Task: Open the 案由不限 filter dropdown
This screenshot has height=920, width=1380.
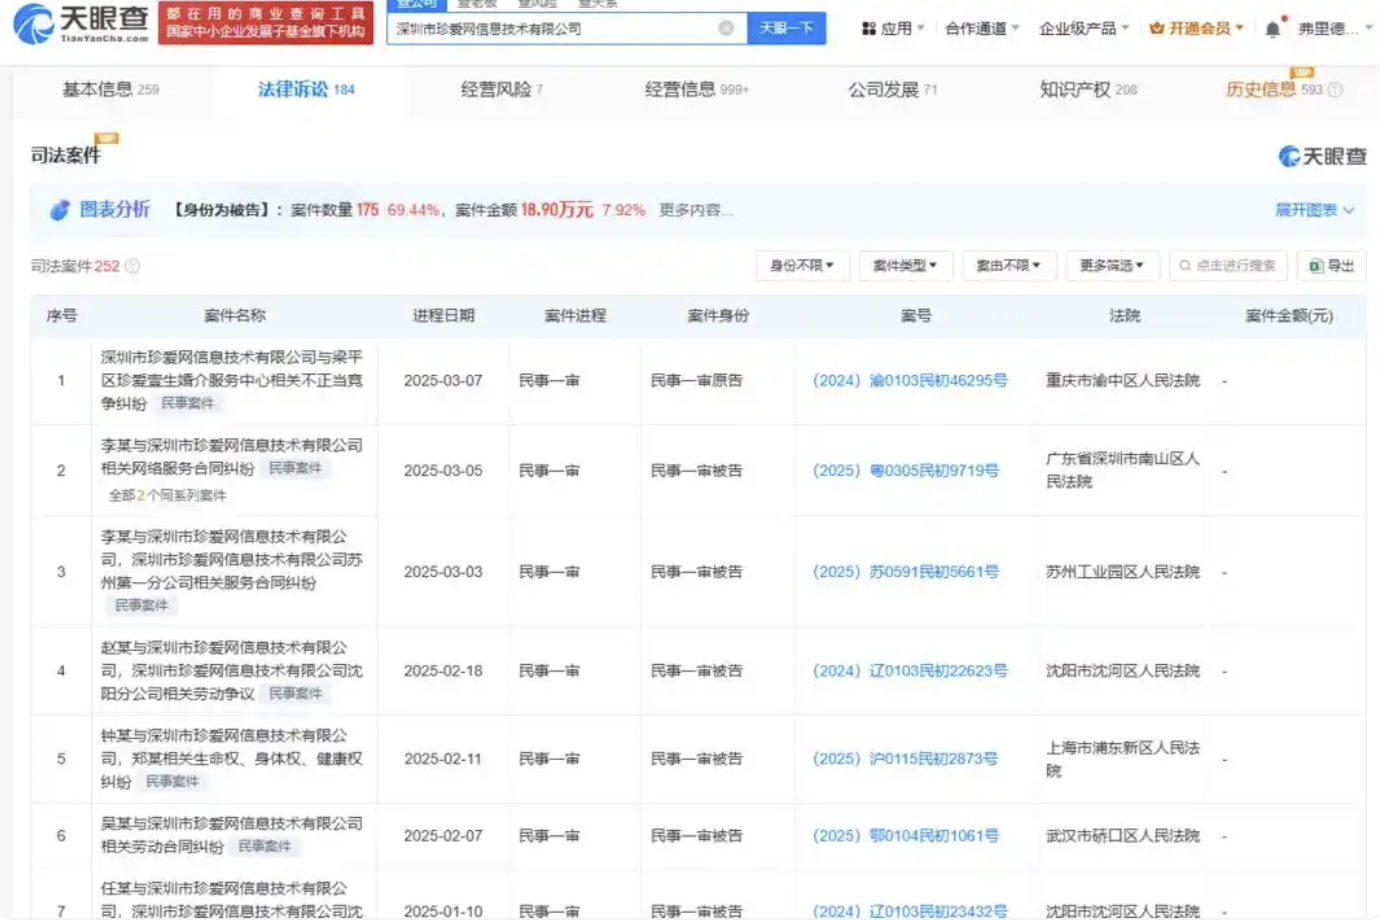Action: (x=1008, y=266)
